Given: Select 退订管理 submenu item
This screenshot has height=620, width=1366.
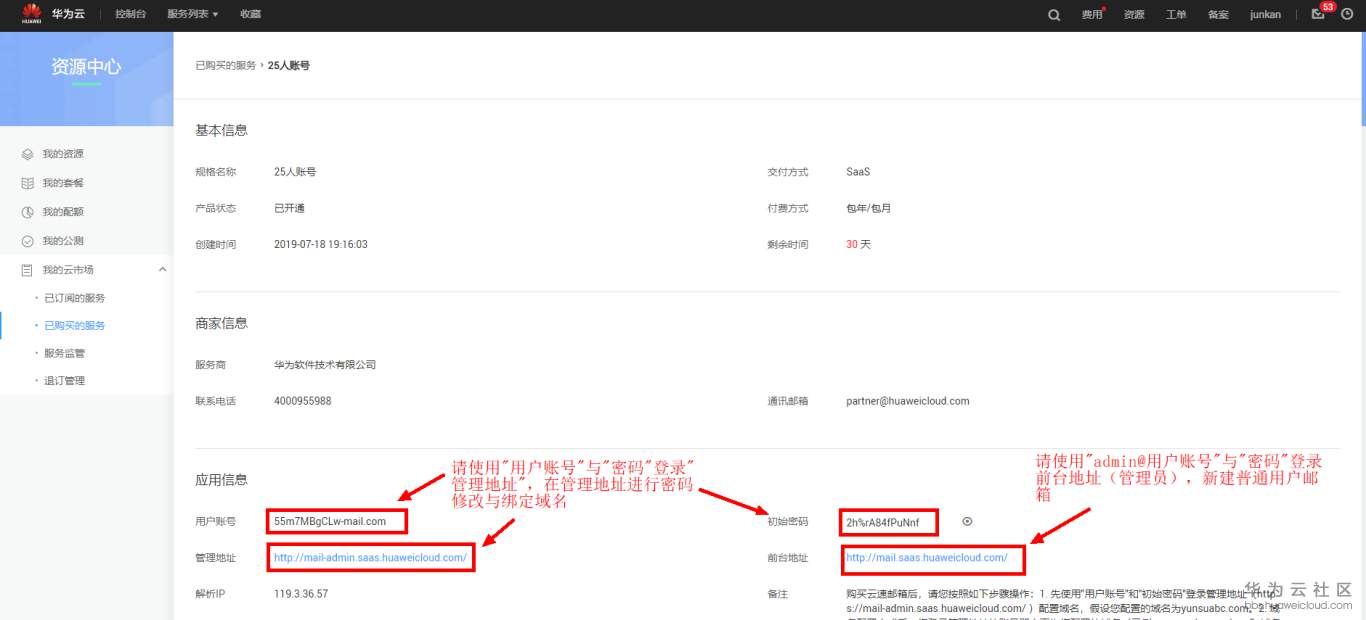Looking at the screenshot, I should [64, 381].
